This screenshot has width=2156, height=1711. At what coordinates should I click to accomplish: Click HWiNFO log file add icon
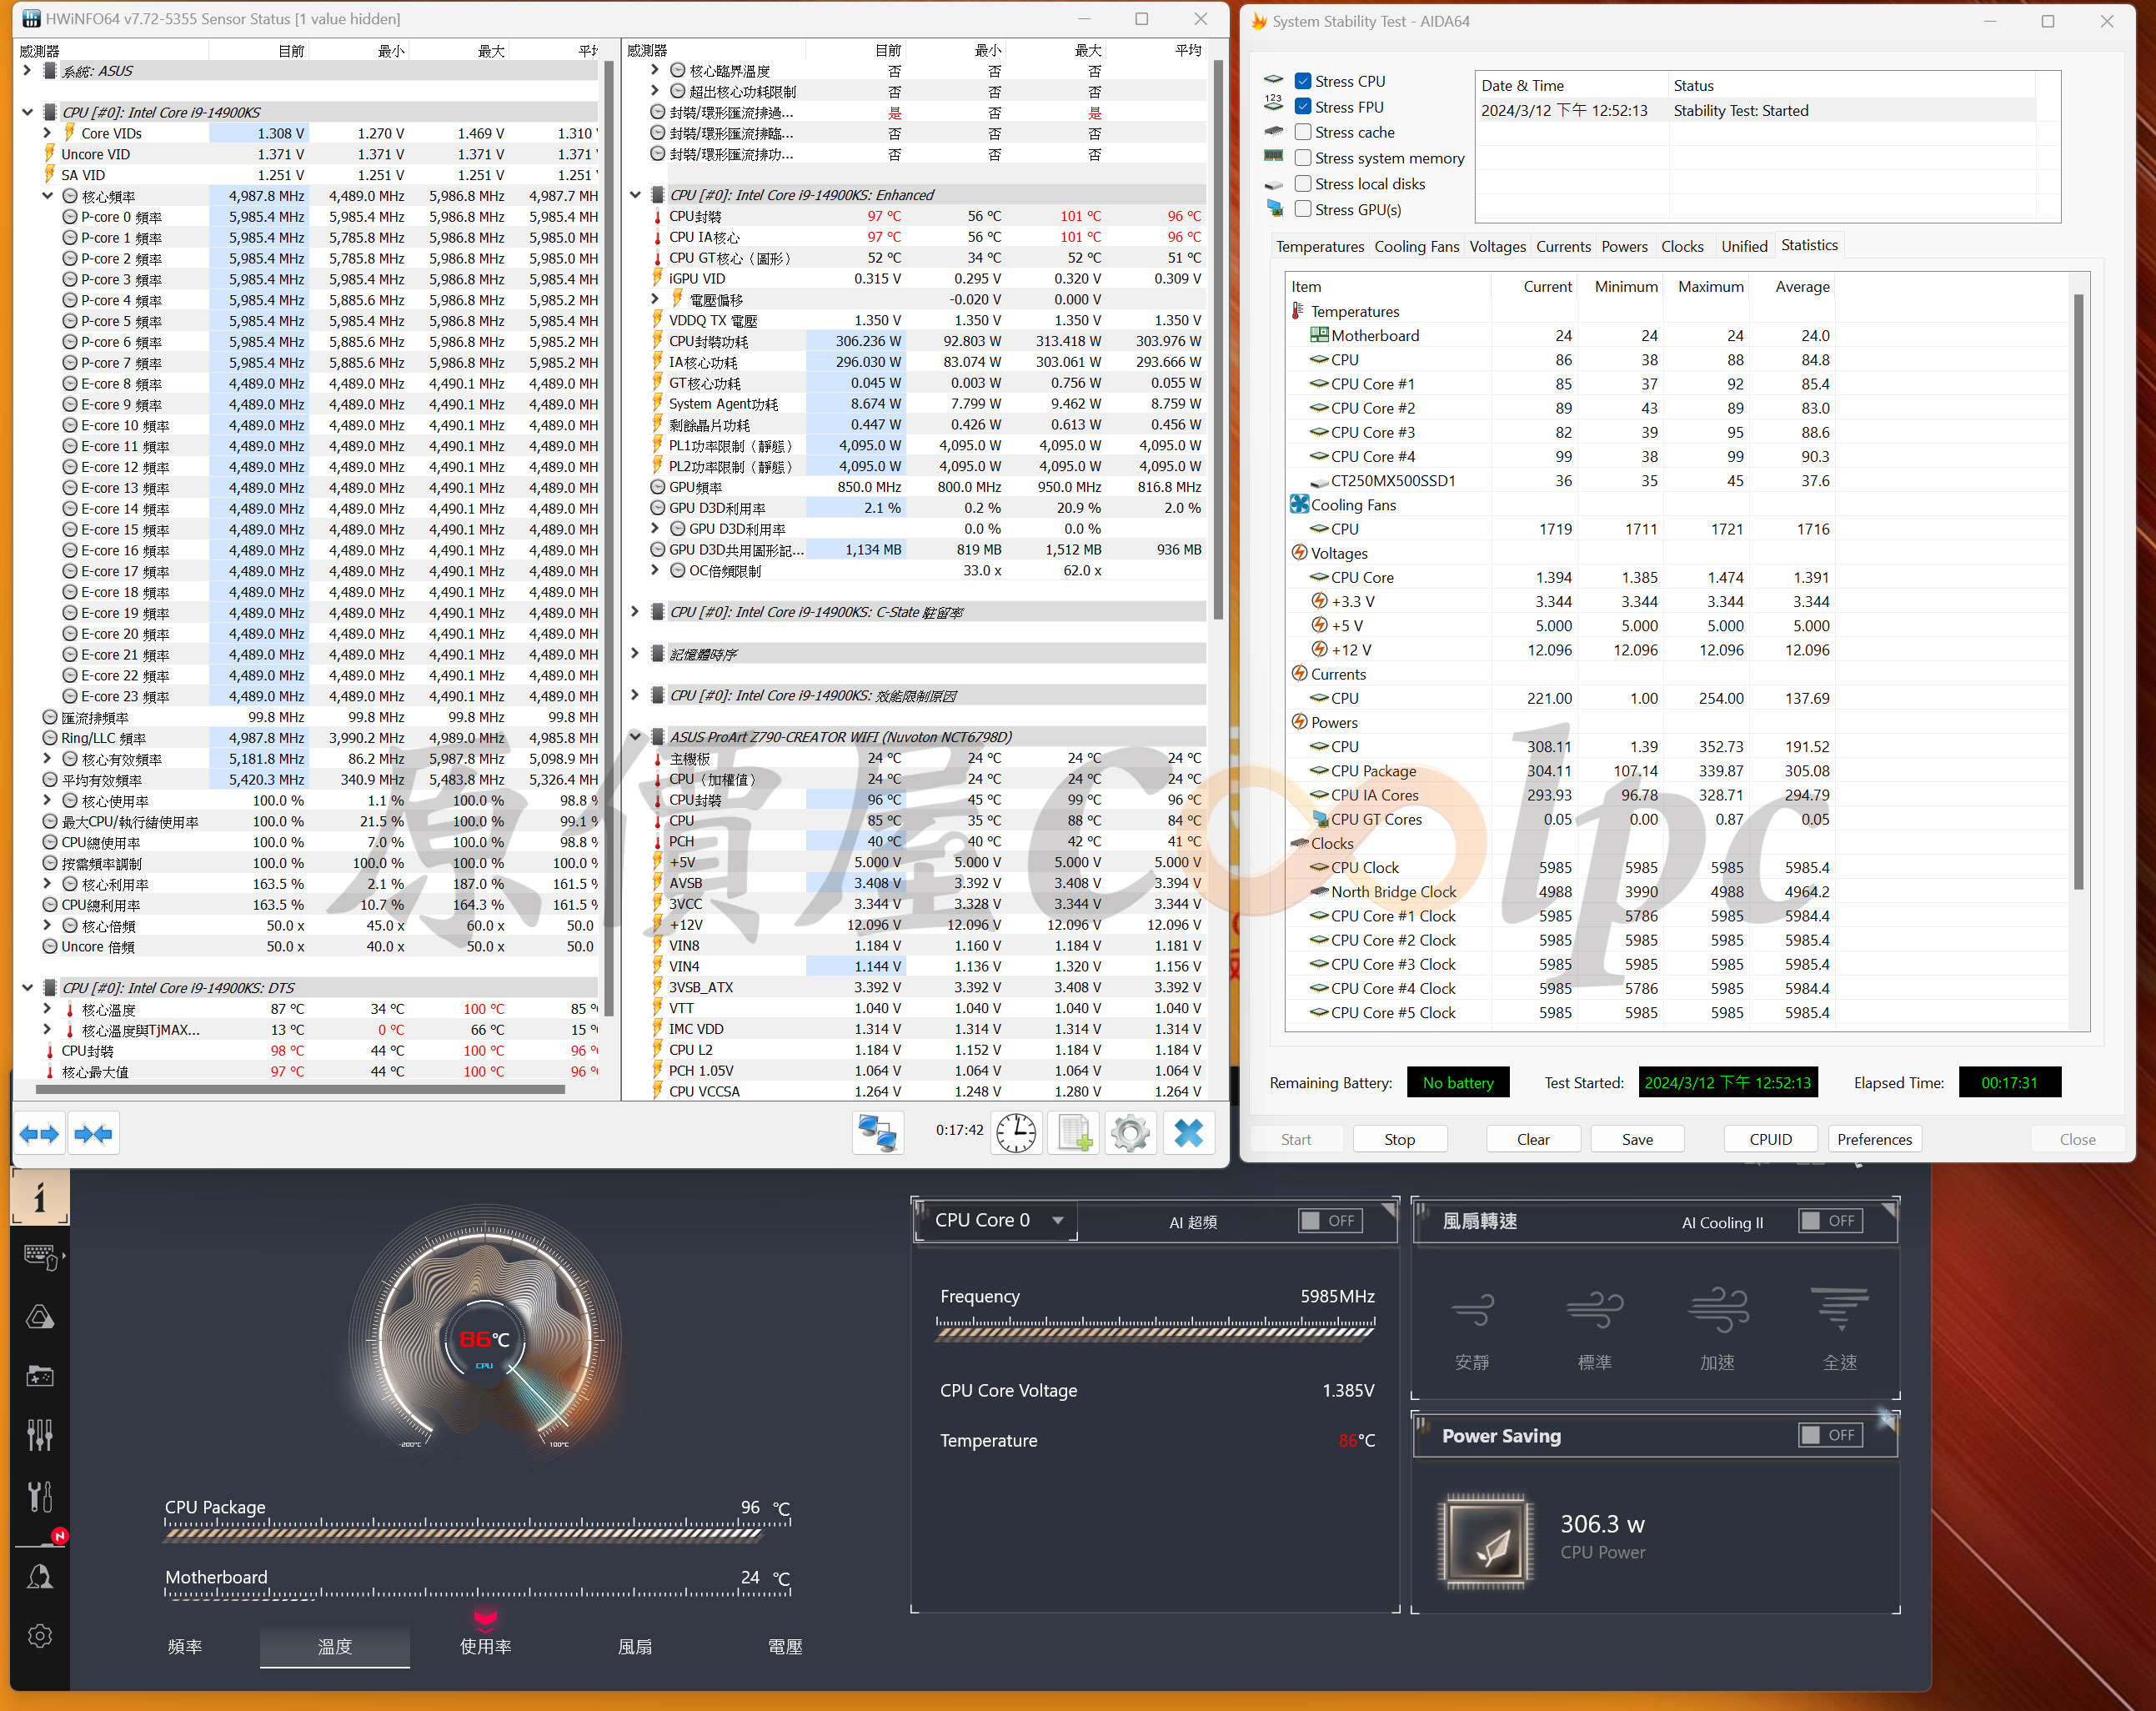(x=1074, y=1134)
